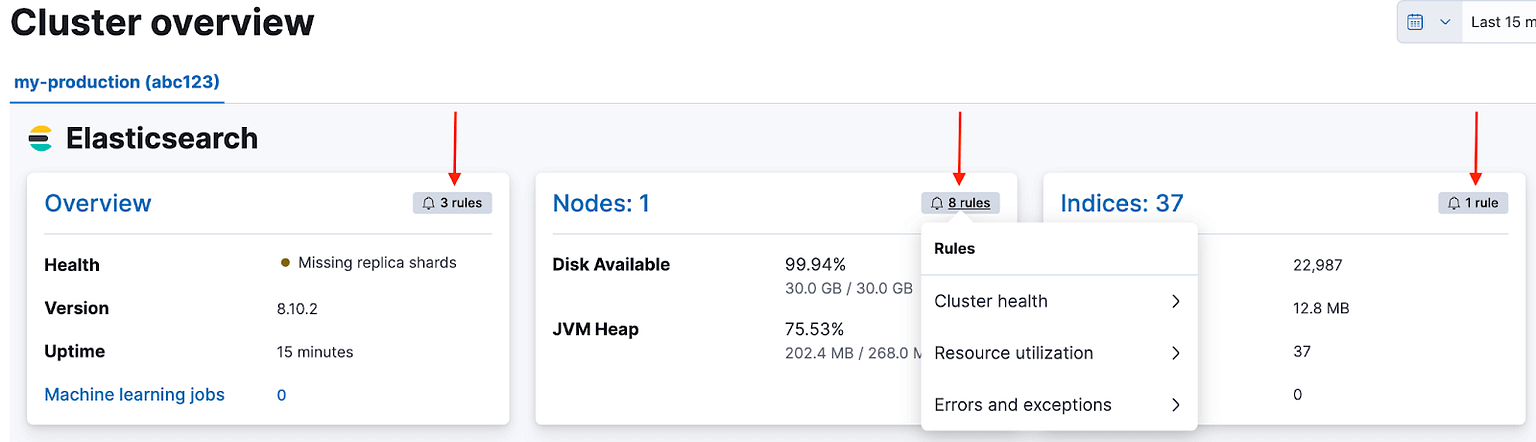The height and width of the screenshot is (442, 1536).
Task: Expand Errors and exceptions chevron arrow
Action: (1176, 405)
